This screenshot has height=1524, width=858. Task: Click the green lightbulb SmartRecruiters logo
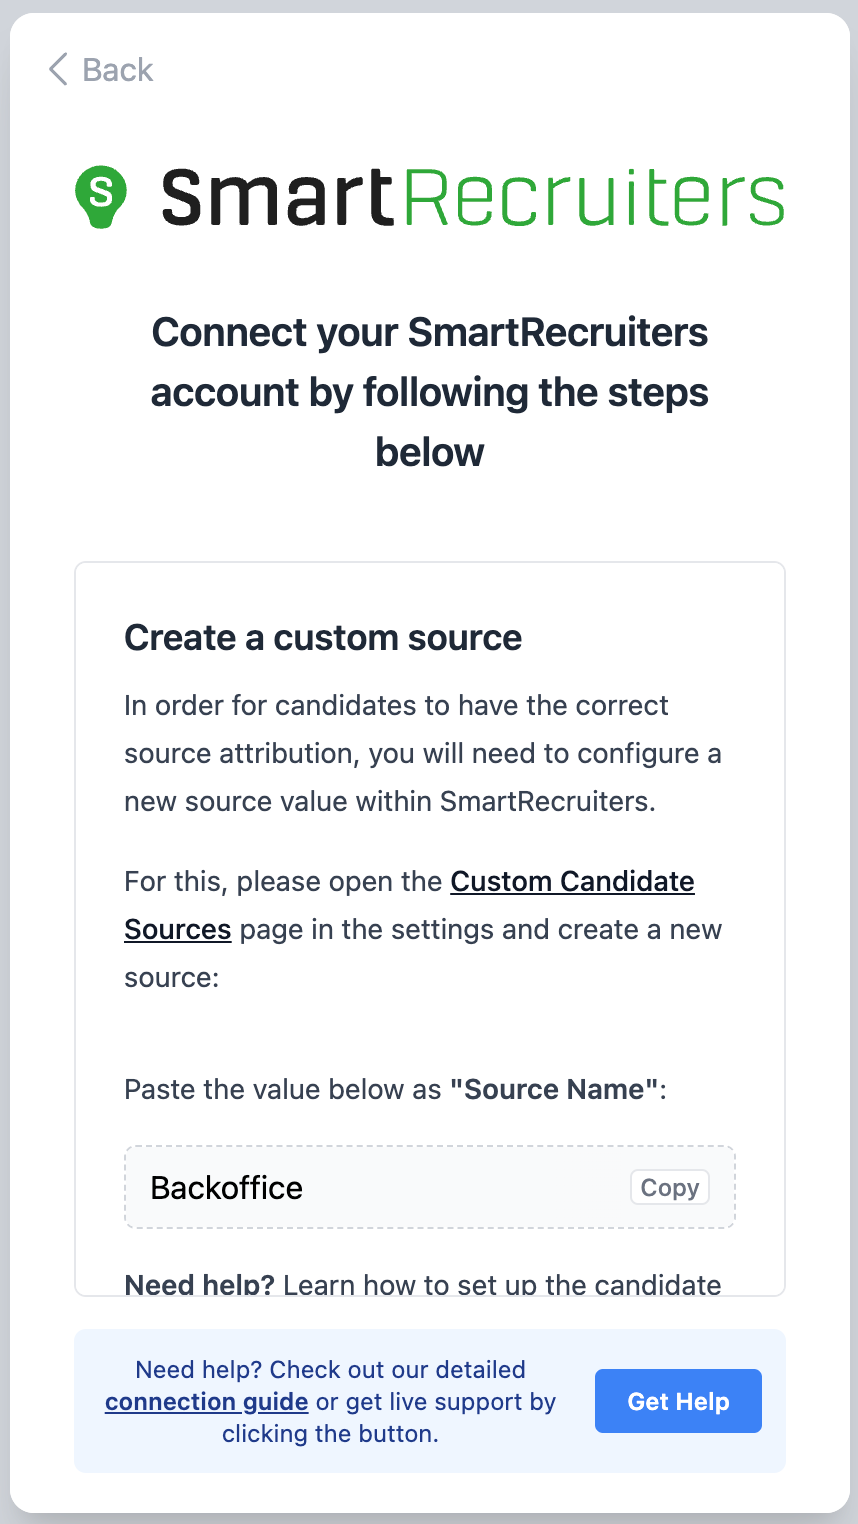[x=101, y=195]
